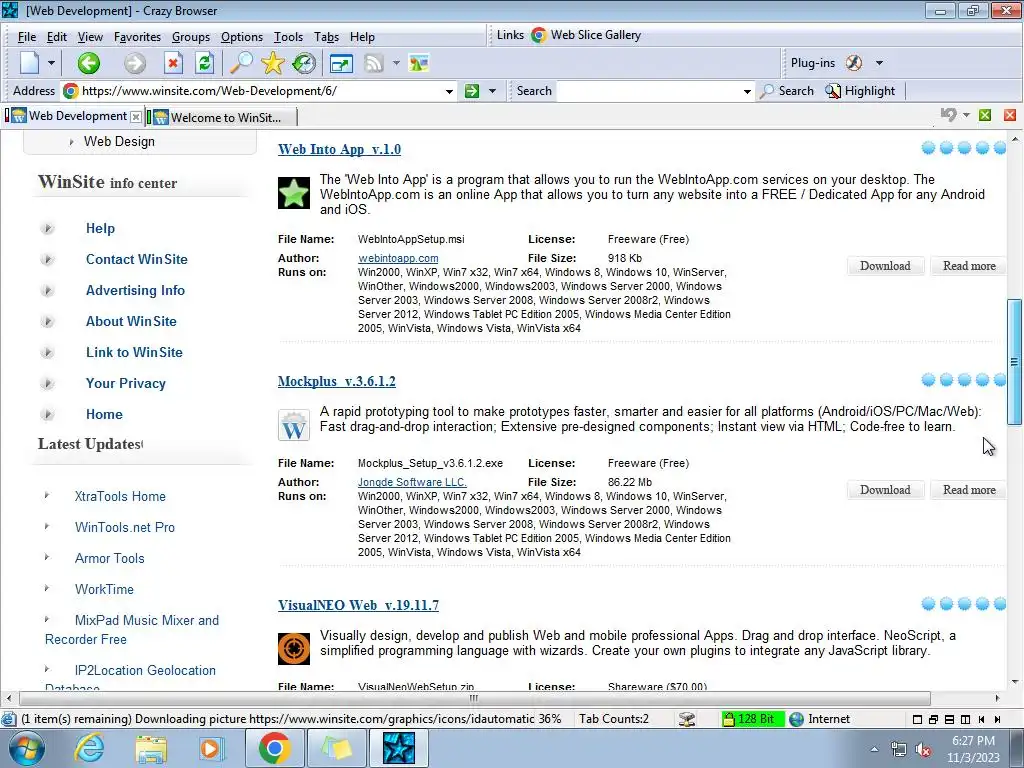Viewport: 1024px width, 768px height.
Task: Open the webintoapp.com author link
Action: click(x=398, y=258)
